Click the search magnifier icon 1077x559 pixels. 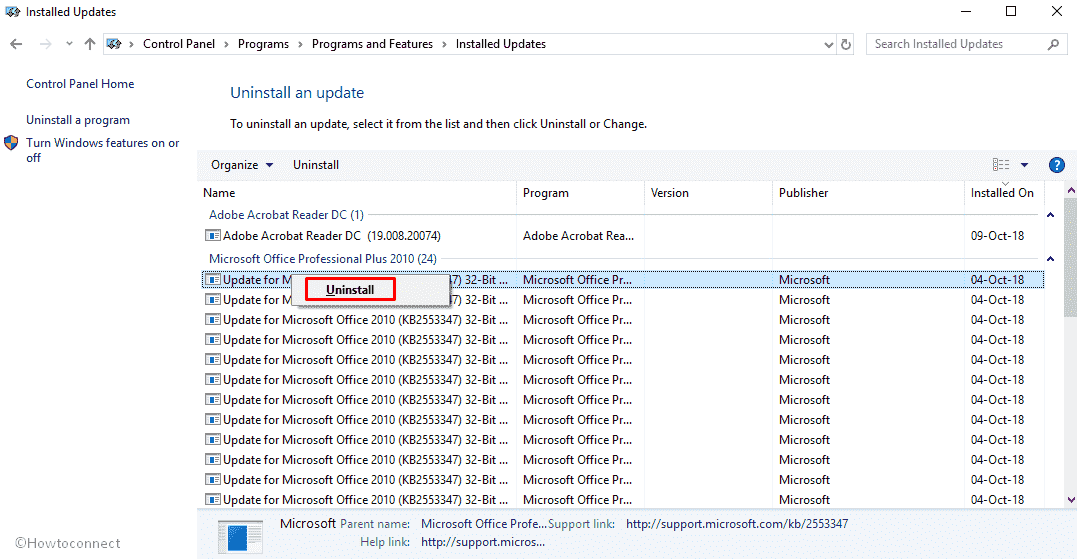tap(1054, 44)
